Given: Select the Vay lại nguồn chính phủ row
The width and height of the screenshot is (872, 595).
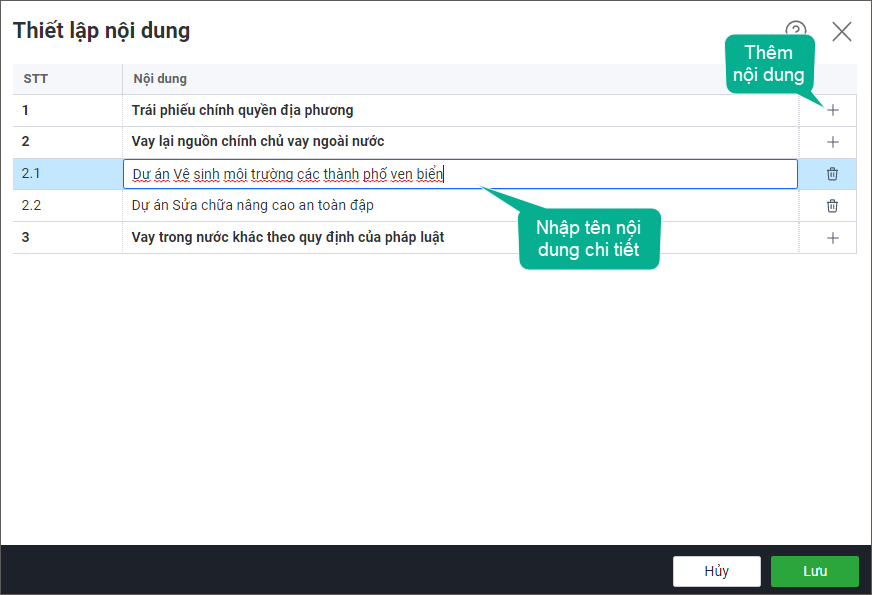Looking at the screenshot, I should pos(258,142).
